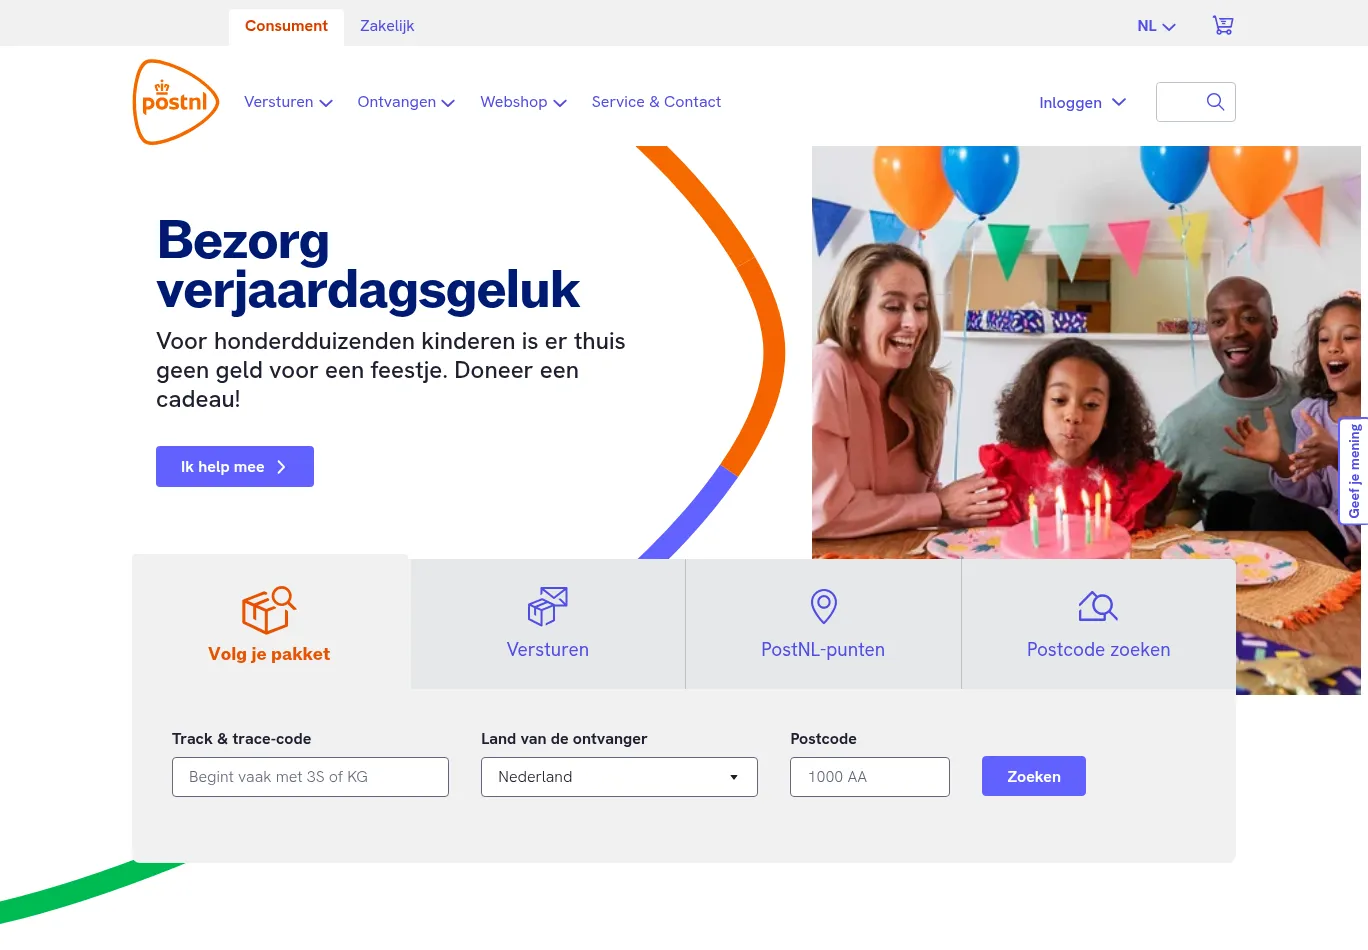Viewport: 1368px width, 950px height.
Task: Open the Postcode zoeken house icon
Action: (x=1098, y=606)
